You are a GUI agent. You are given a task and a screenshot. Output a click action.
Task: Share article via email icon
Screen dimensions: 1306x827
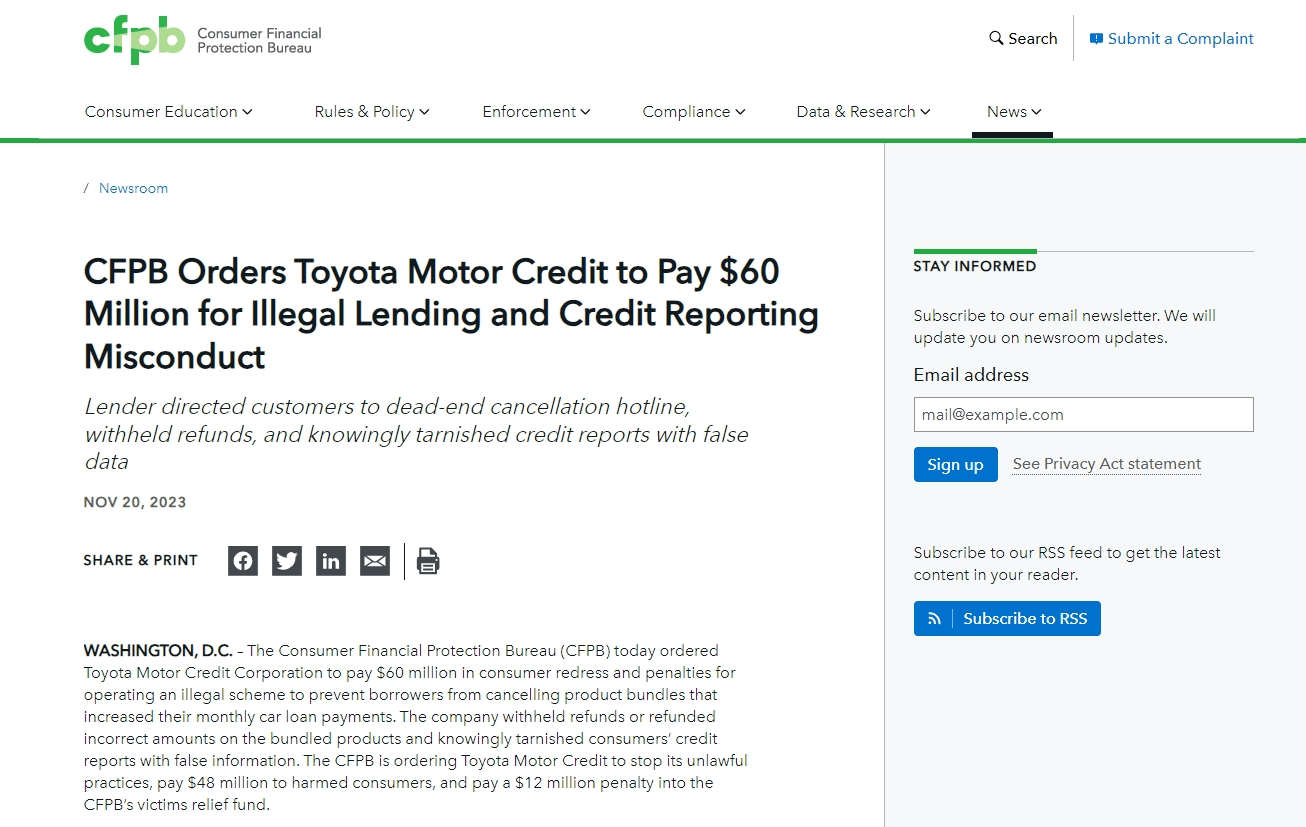point(375,561)
